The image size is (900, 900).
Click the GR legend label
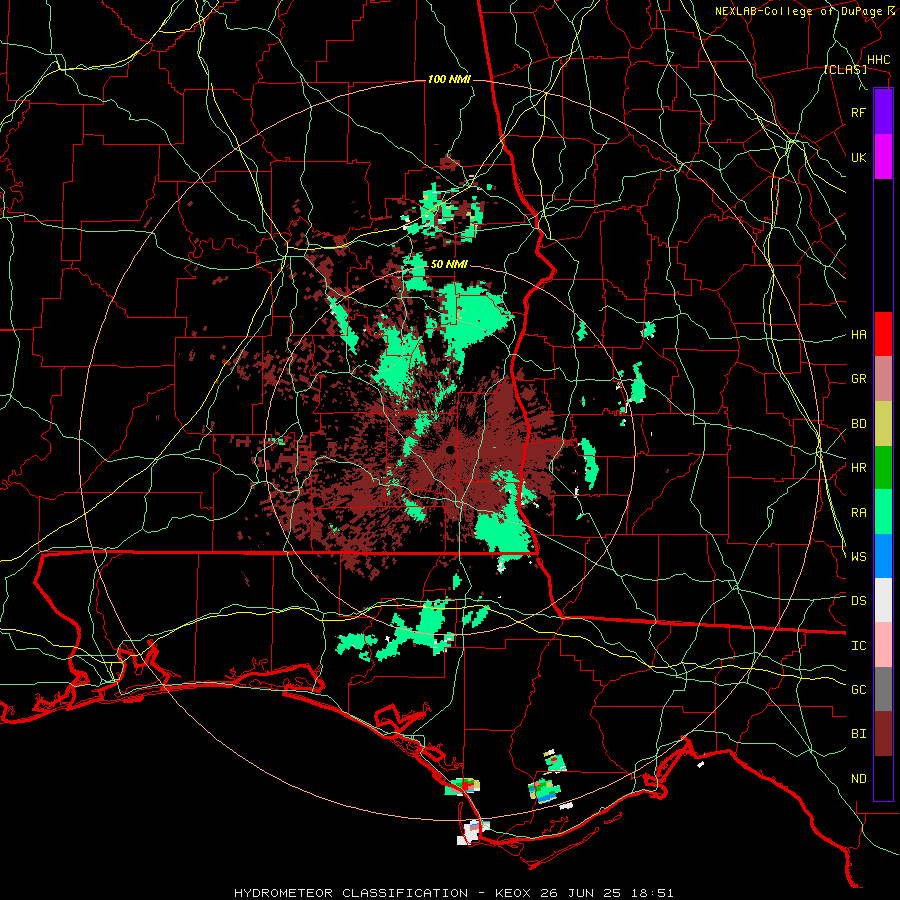point(858,379)
